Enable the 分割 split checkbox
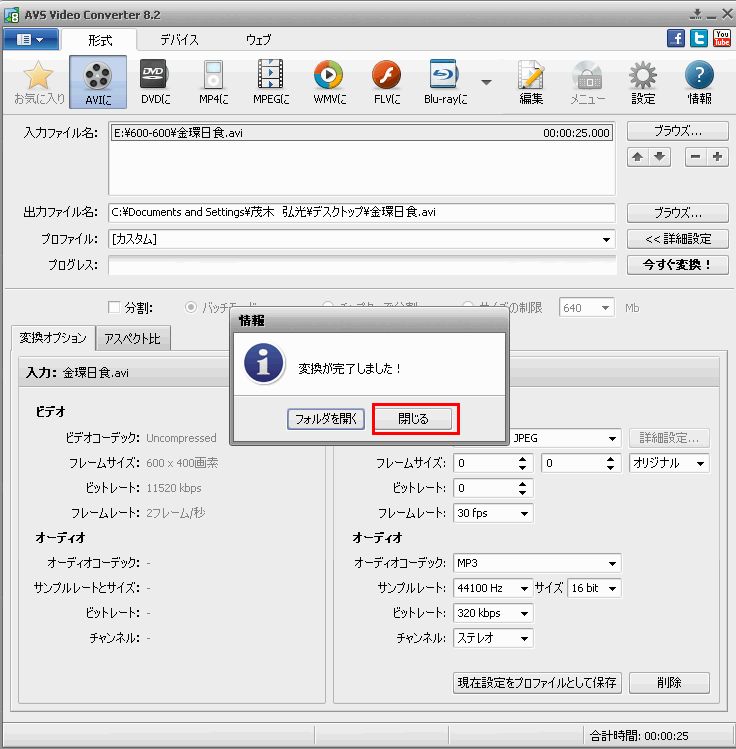Viewport: 736px width, 749px height. coord(113,308)
